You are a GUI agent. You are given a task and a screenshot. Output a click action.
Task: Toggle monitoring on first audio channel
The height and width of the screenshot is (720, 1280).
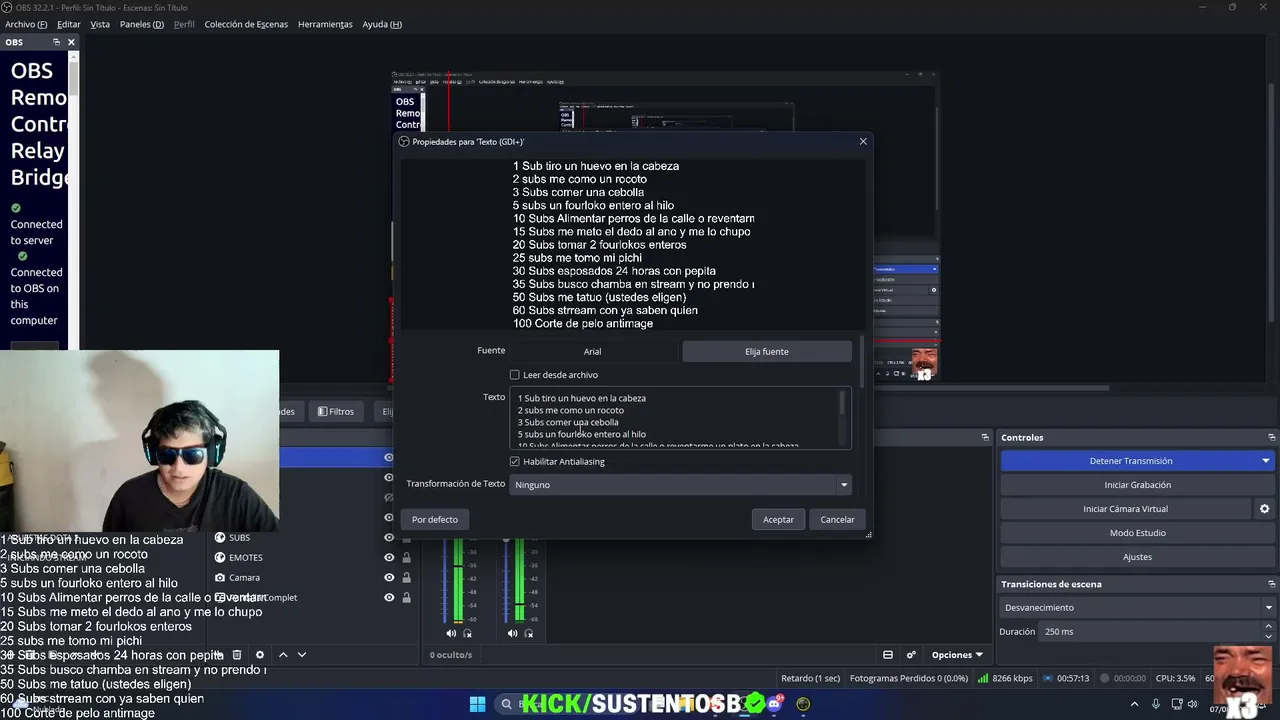(467, 633)
